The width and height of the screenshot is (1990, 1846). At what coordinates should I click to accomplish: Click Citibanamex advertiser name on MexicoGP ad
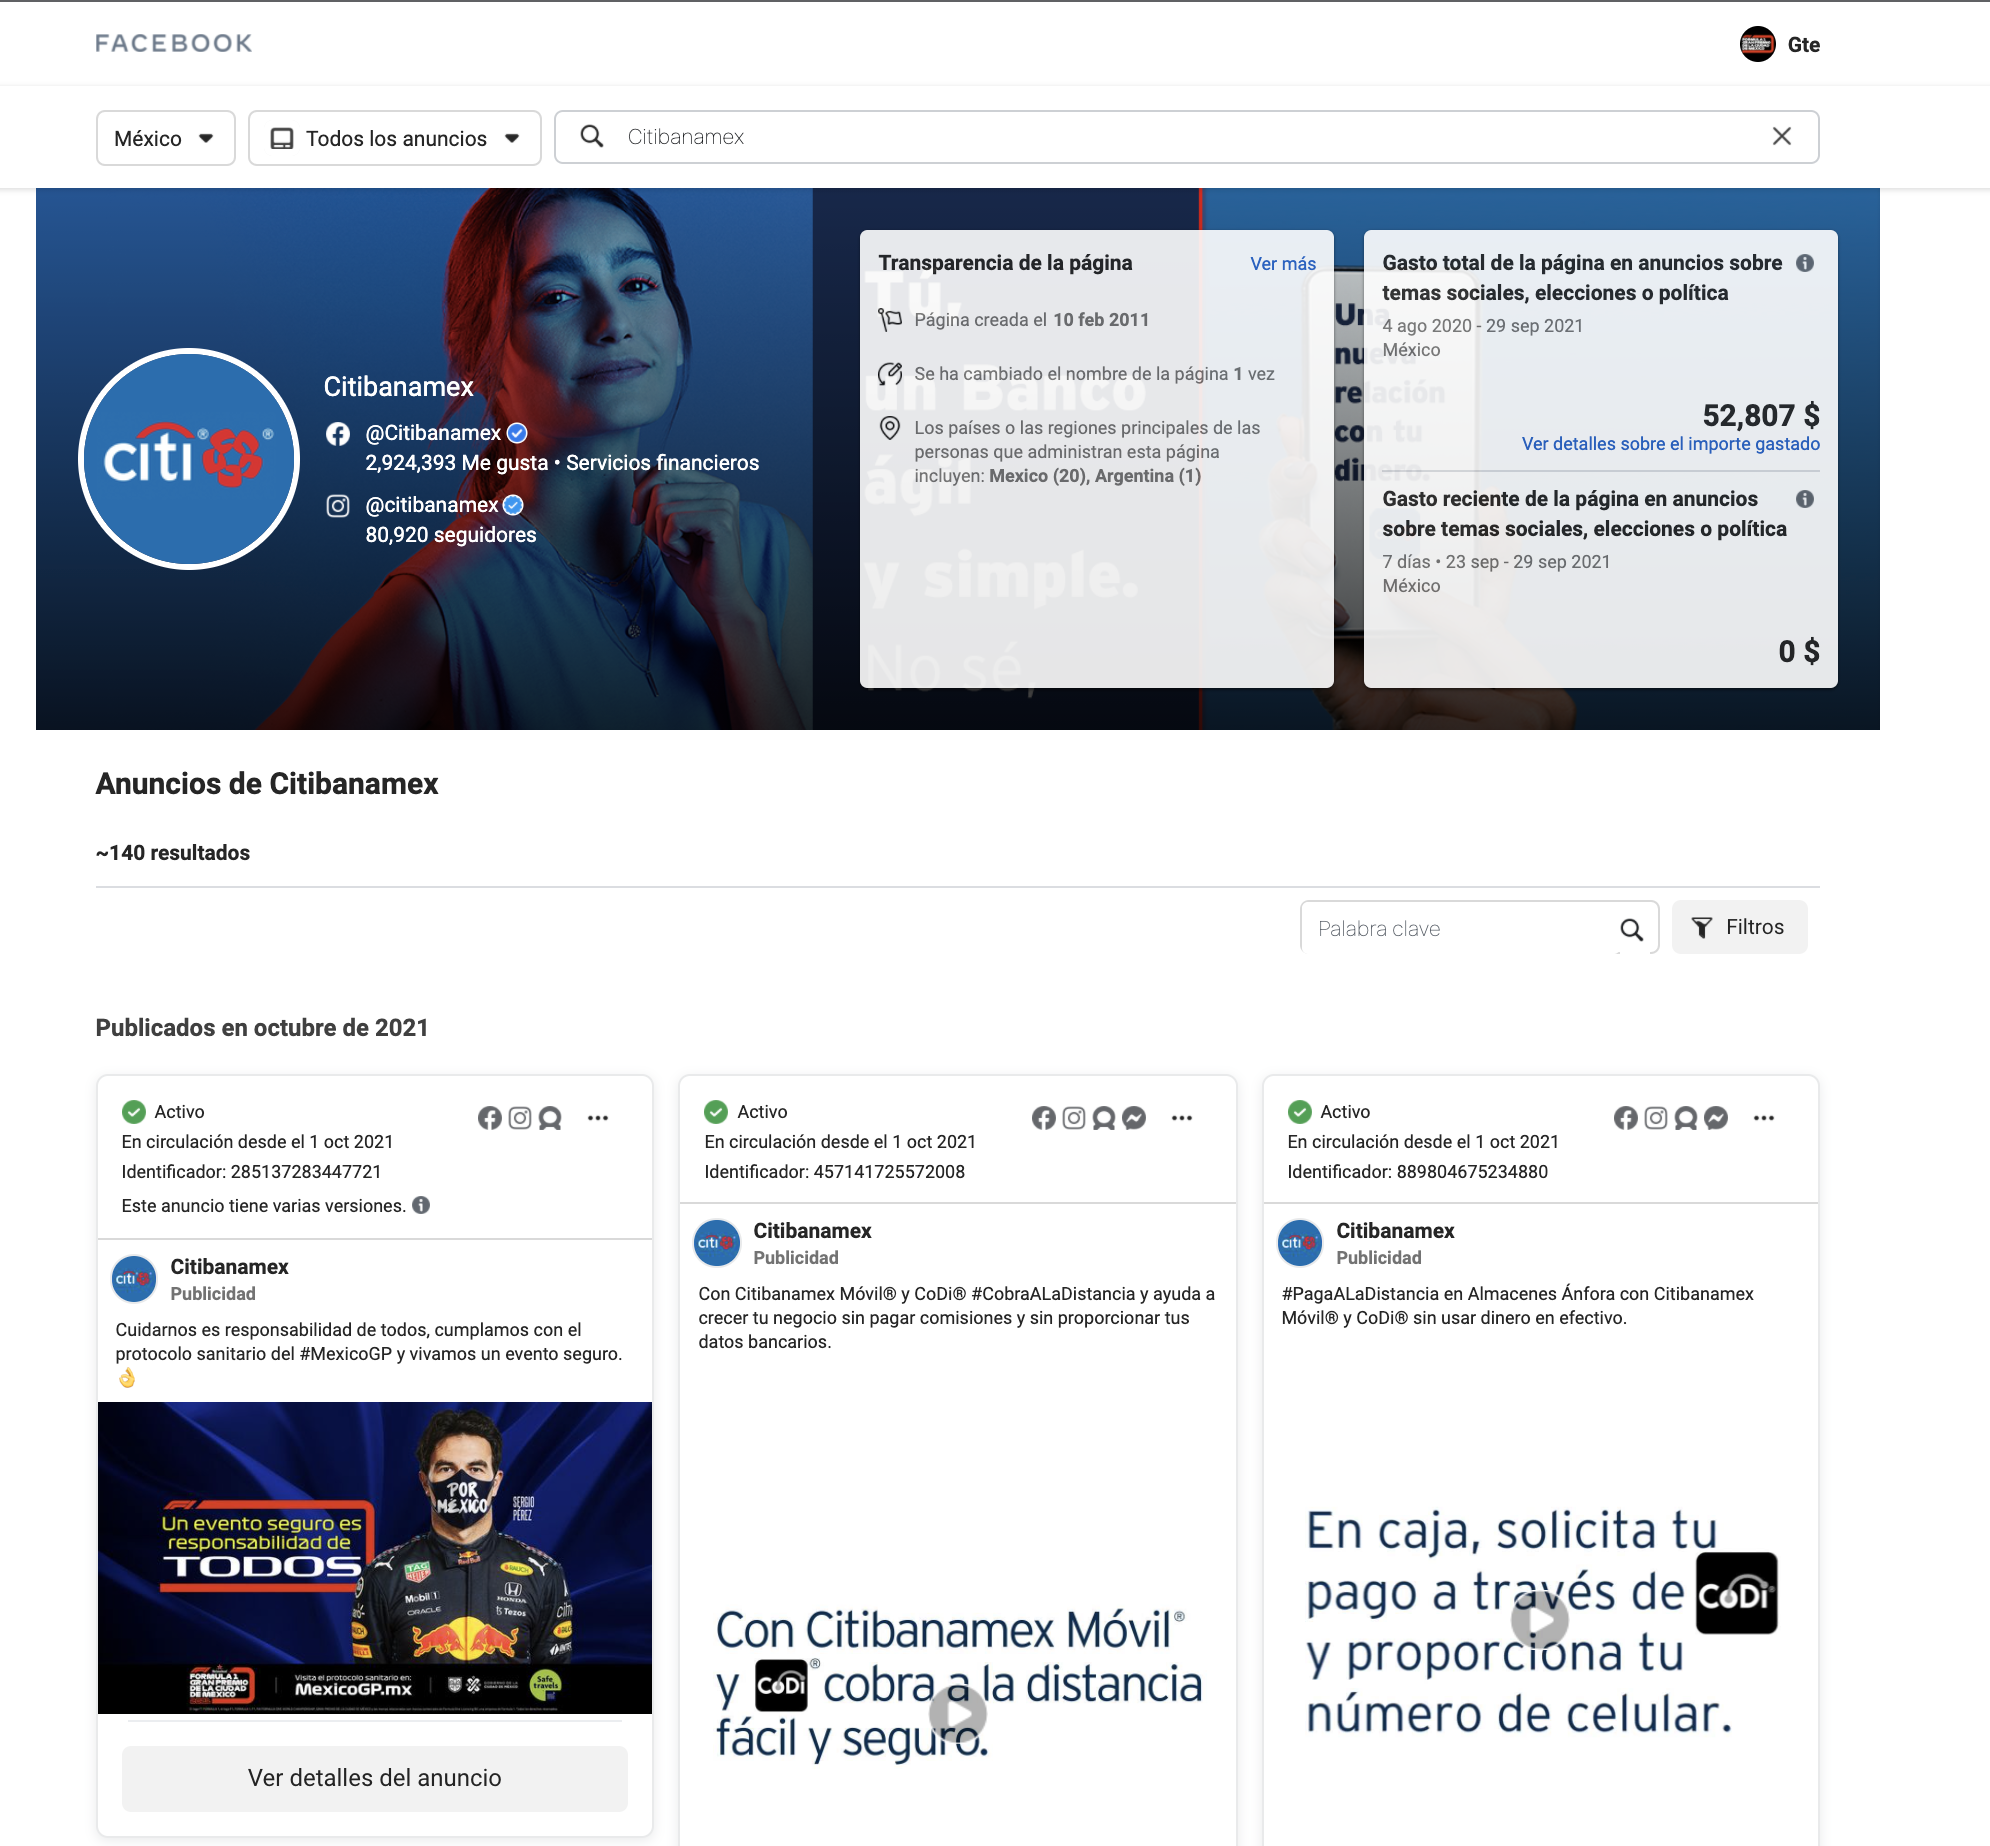pyautogui.click(x=229, y=1267)
